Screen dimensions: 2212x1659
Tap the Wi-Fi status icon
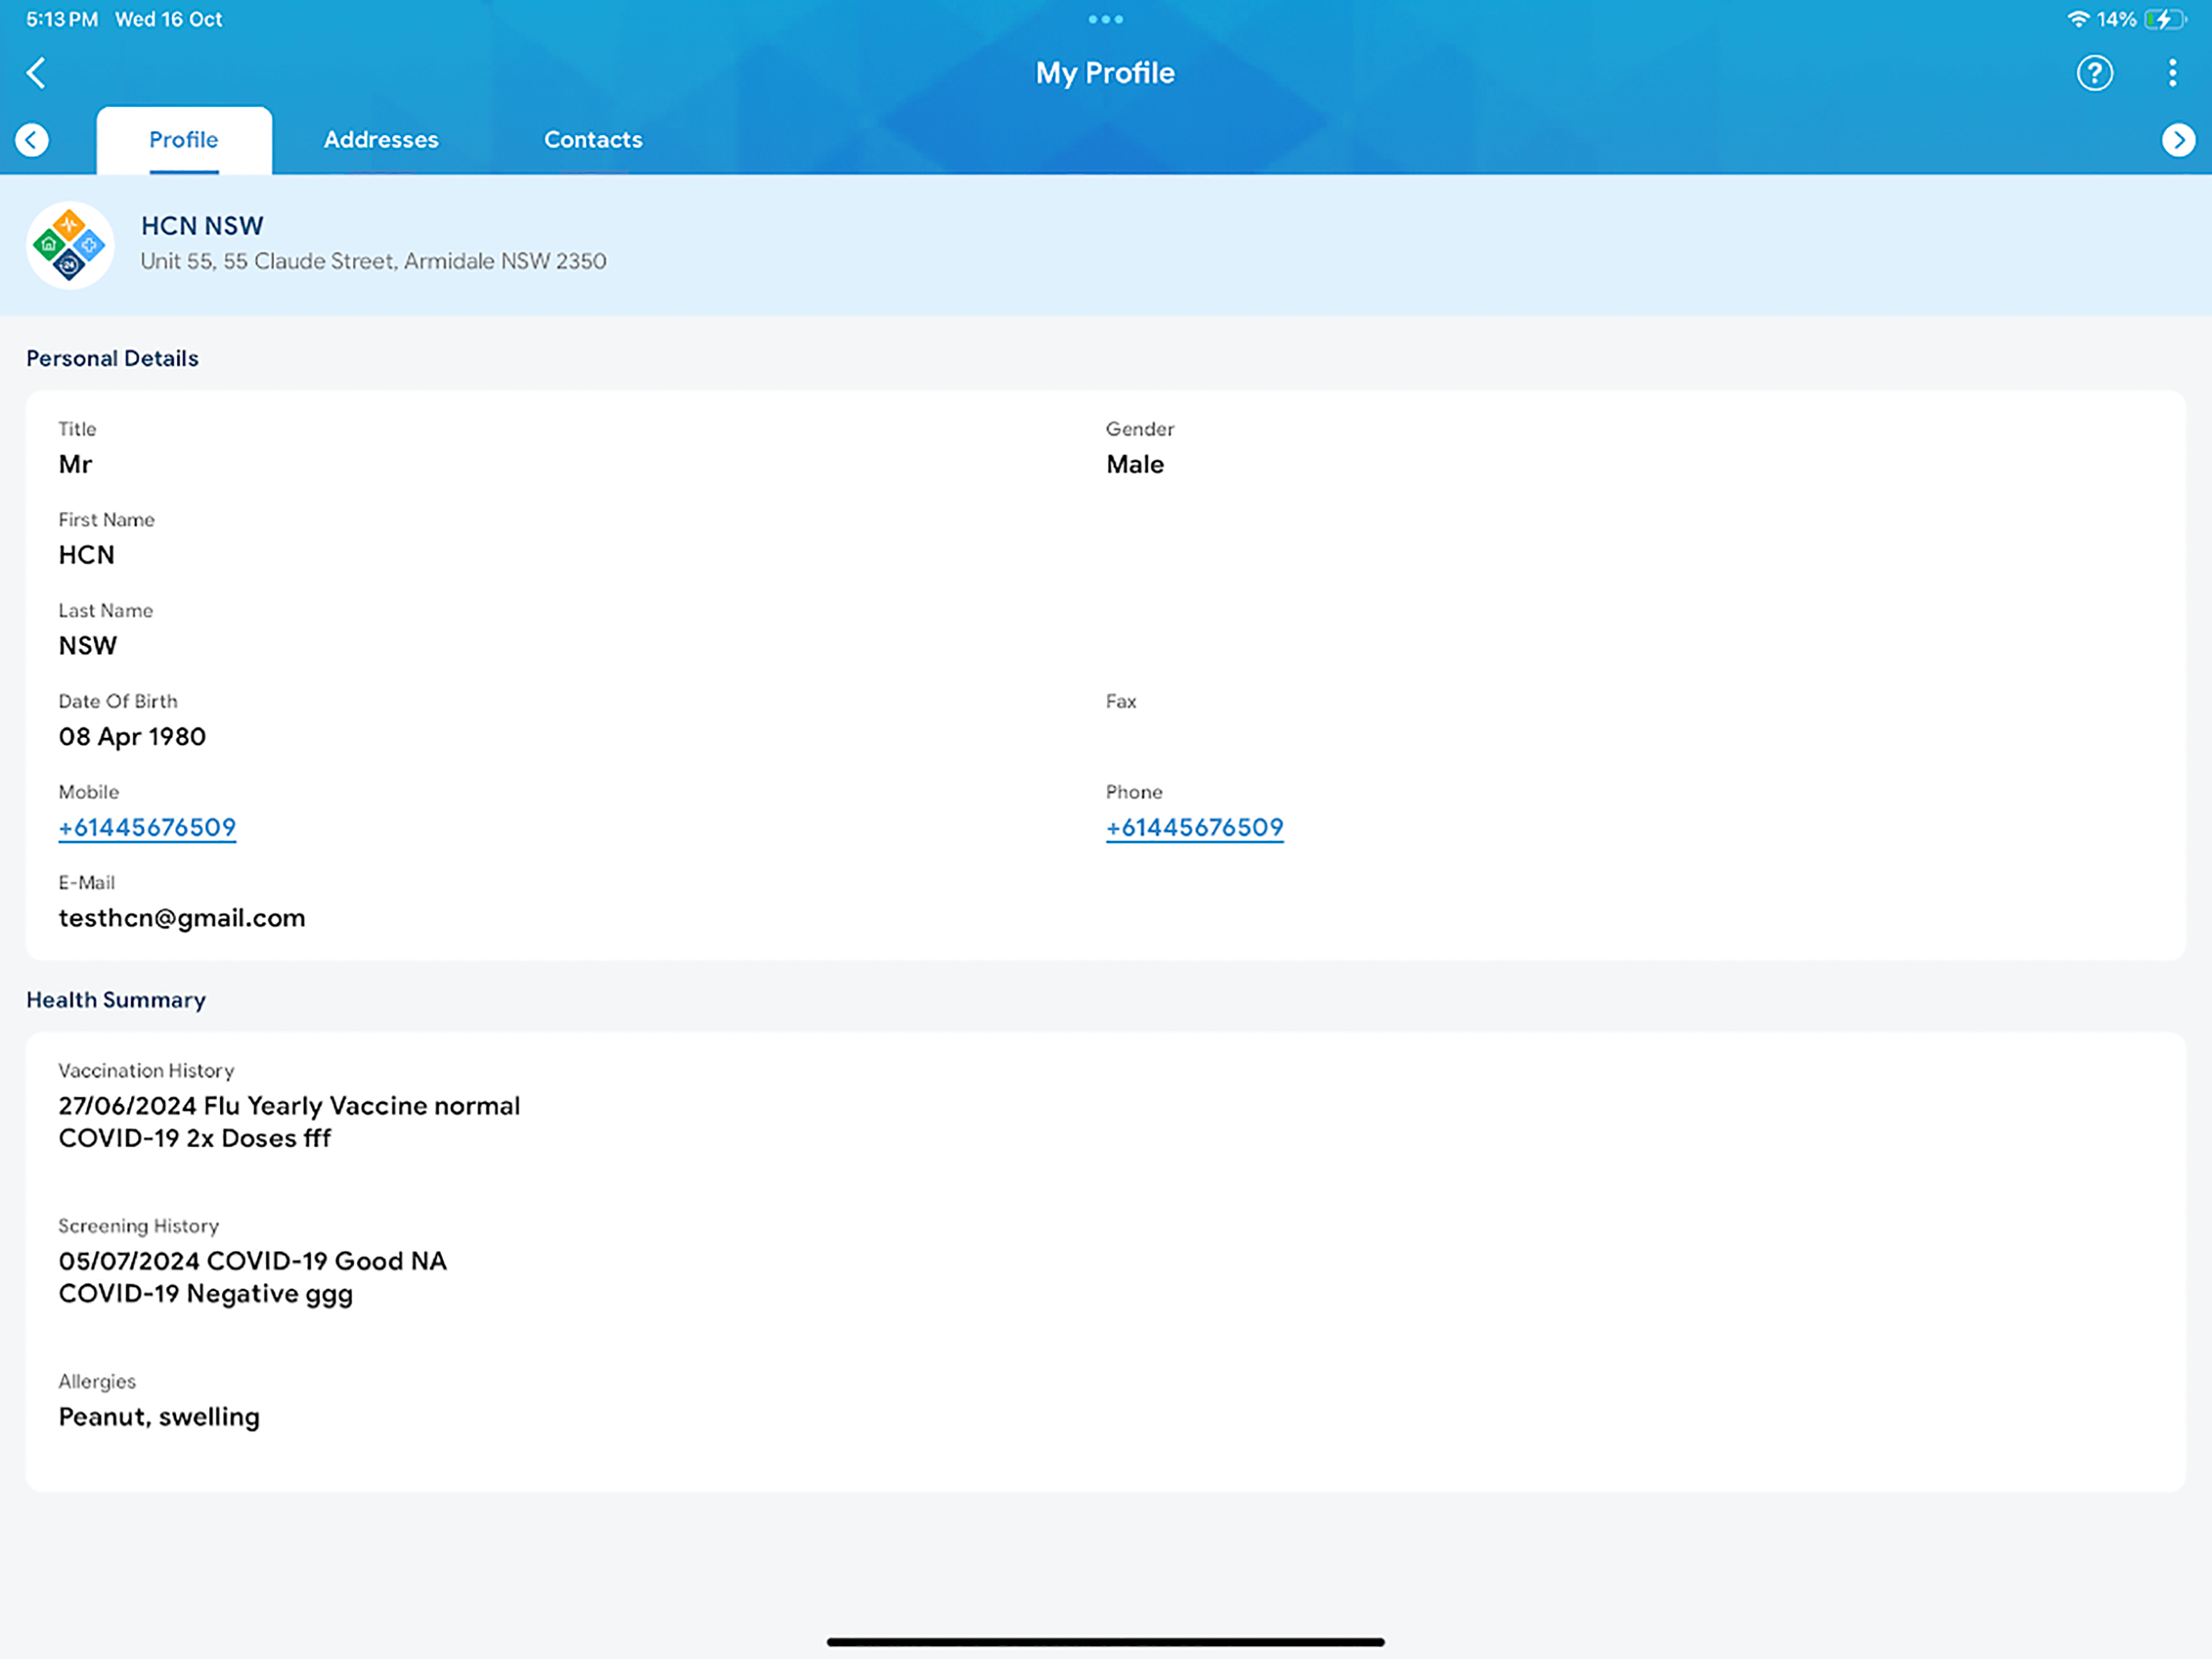[x=2078, y=19]
